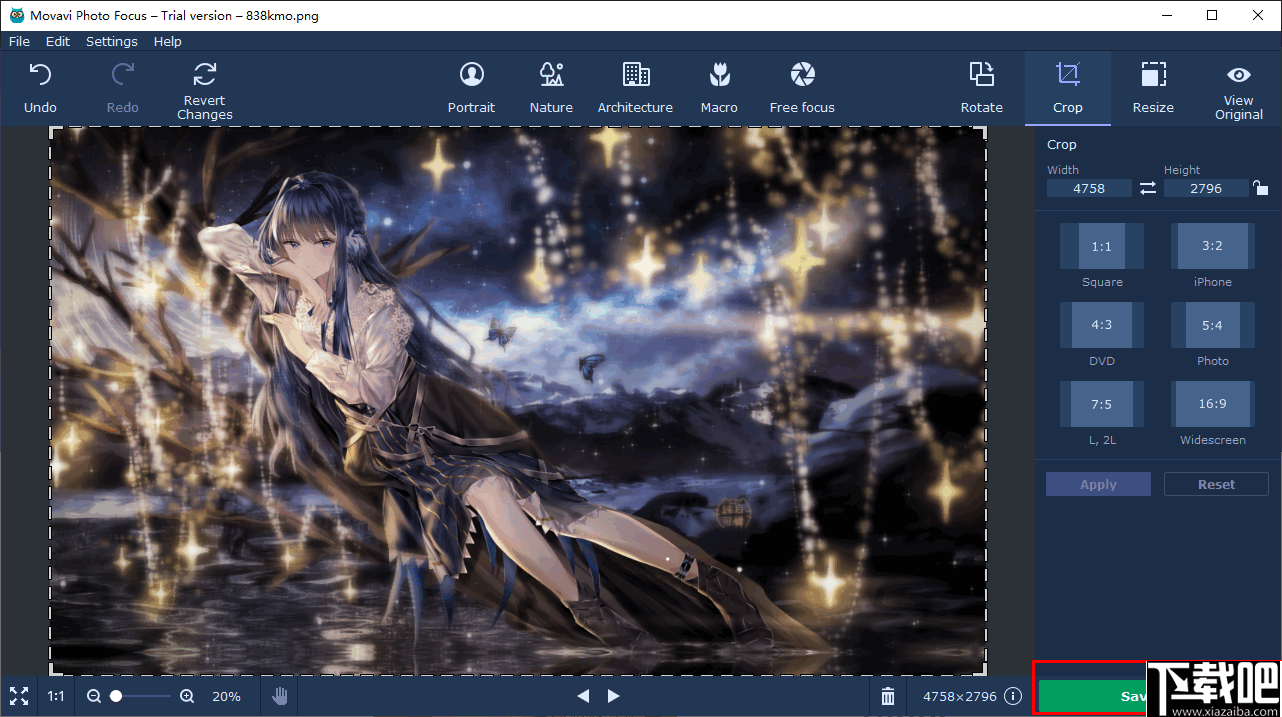The height and width of the screenshot is (717, 1282).
Task: Go to previous image arrow
Action: click(583, 696)
